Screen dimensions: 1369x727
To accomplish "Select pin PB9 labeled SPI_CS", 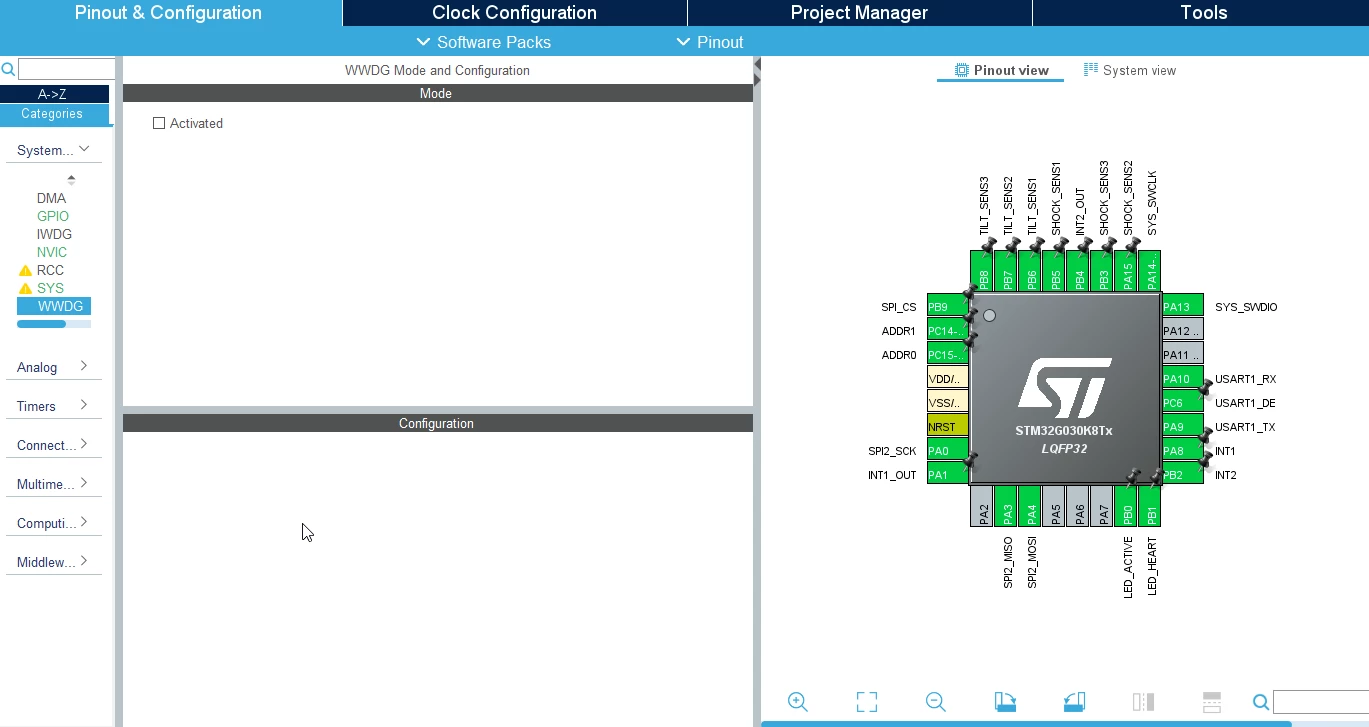I will pos(947,307).
